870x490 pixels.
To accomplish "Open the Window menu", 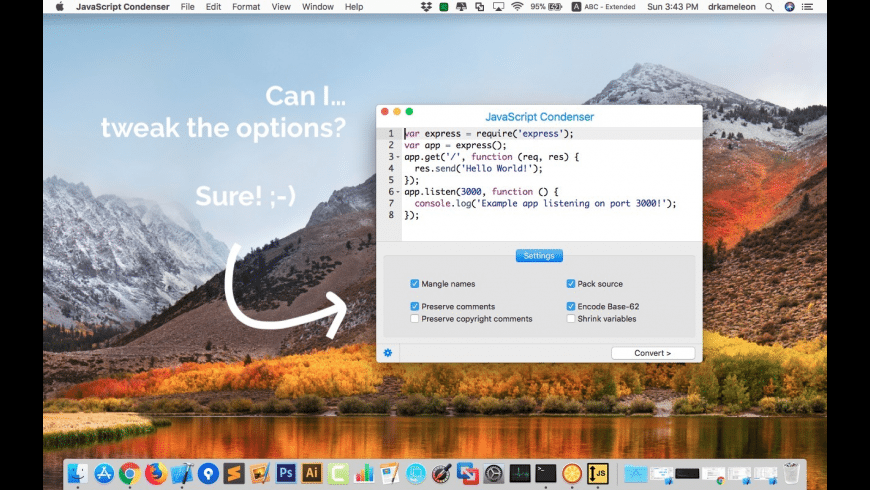I will click(317, 7).
